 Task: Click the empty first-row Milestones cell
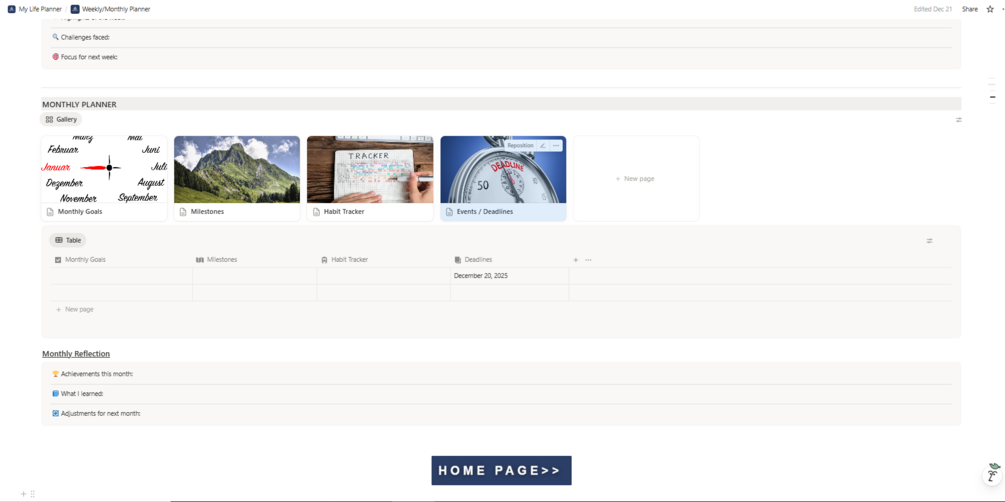click(254, 276)
